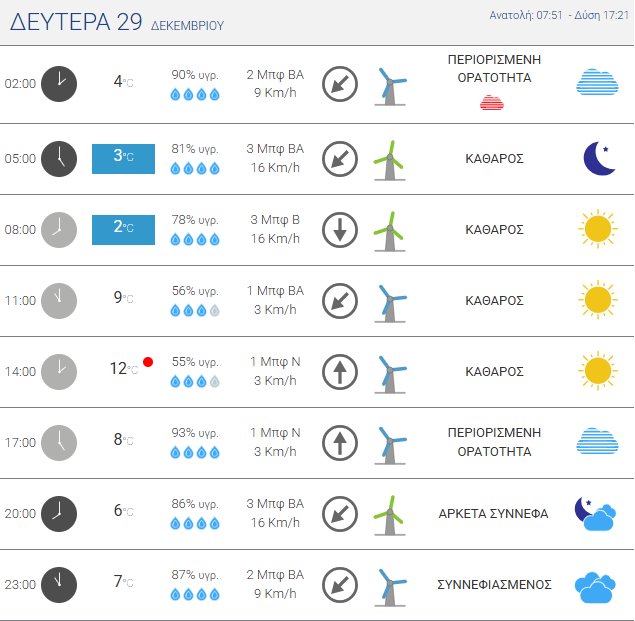Click the sun icon in the 08:00 row
The image size is (635, 621).
[597, 229]
